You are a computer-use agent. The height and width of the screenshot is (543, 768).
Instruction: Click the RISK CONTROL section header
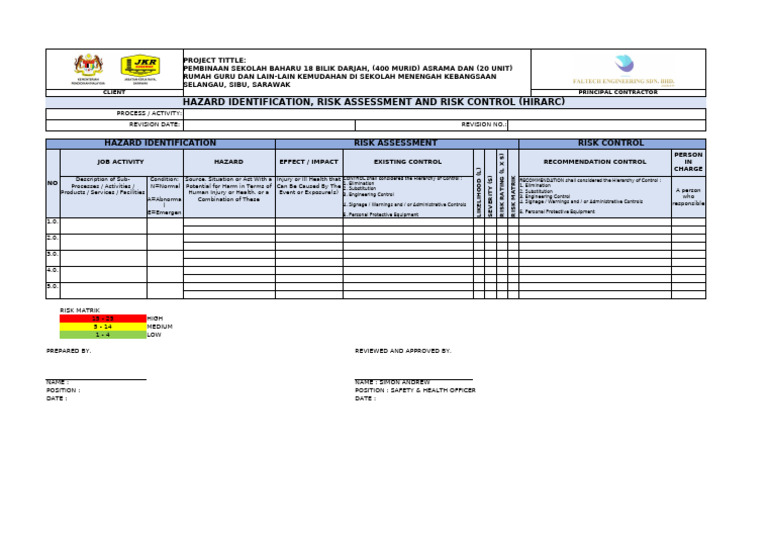tap(611, 143)
